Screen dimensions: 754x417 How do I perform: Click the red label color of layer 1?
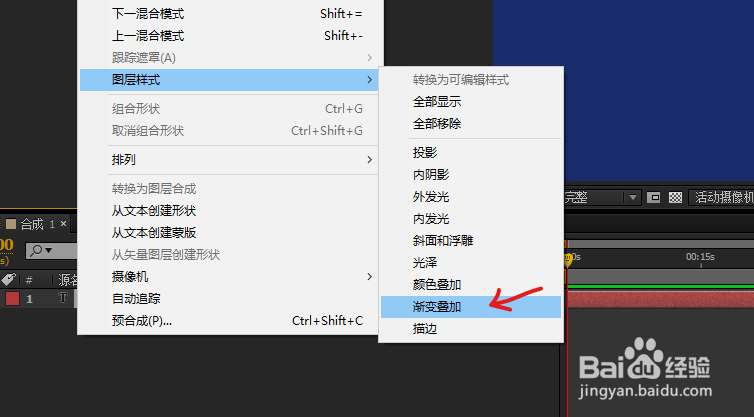point(13,299)
